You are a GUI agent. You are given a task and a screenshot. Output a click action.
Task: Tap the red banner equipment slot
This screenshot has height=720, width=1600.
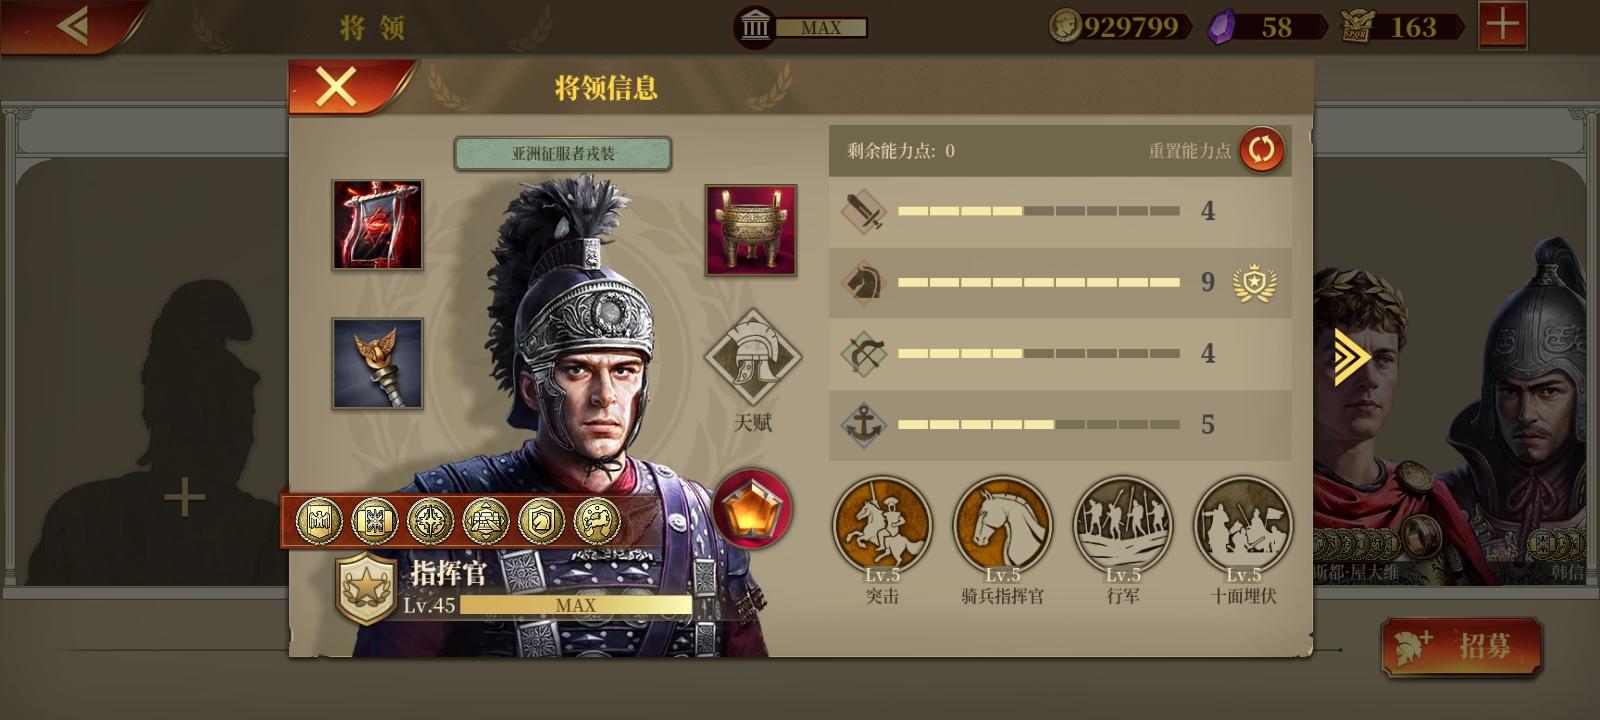point(377,225)
